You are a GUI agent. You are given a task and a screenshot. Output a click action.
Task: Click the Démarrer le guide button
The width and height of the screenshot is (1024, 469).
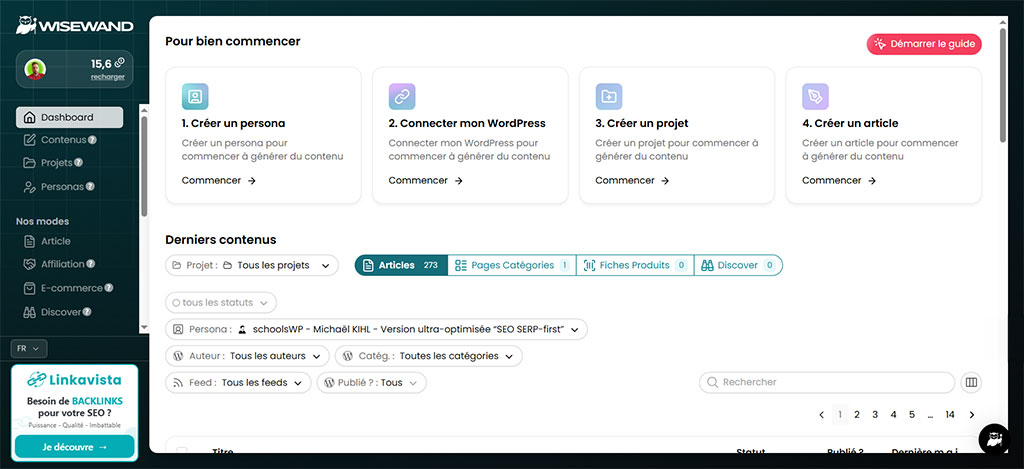924,44
